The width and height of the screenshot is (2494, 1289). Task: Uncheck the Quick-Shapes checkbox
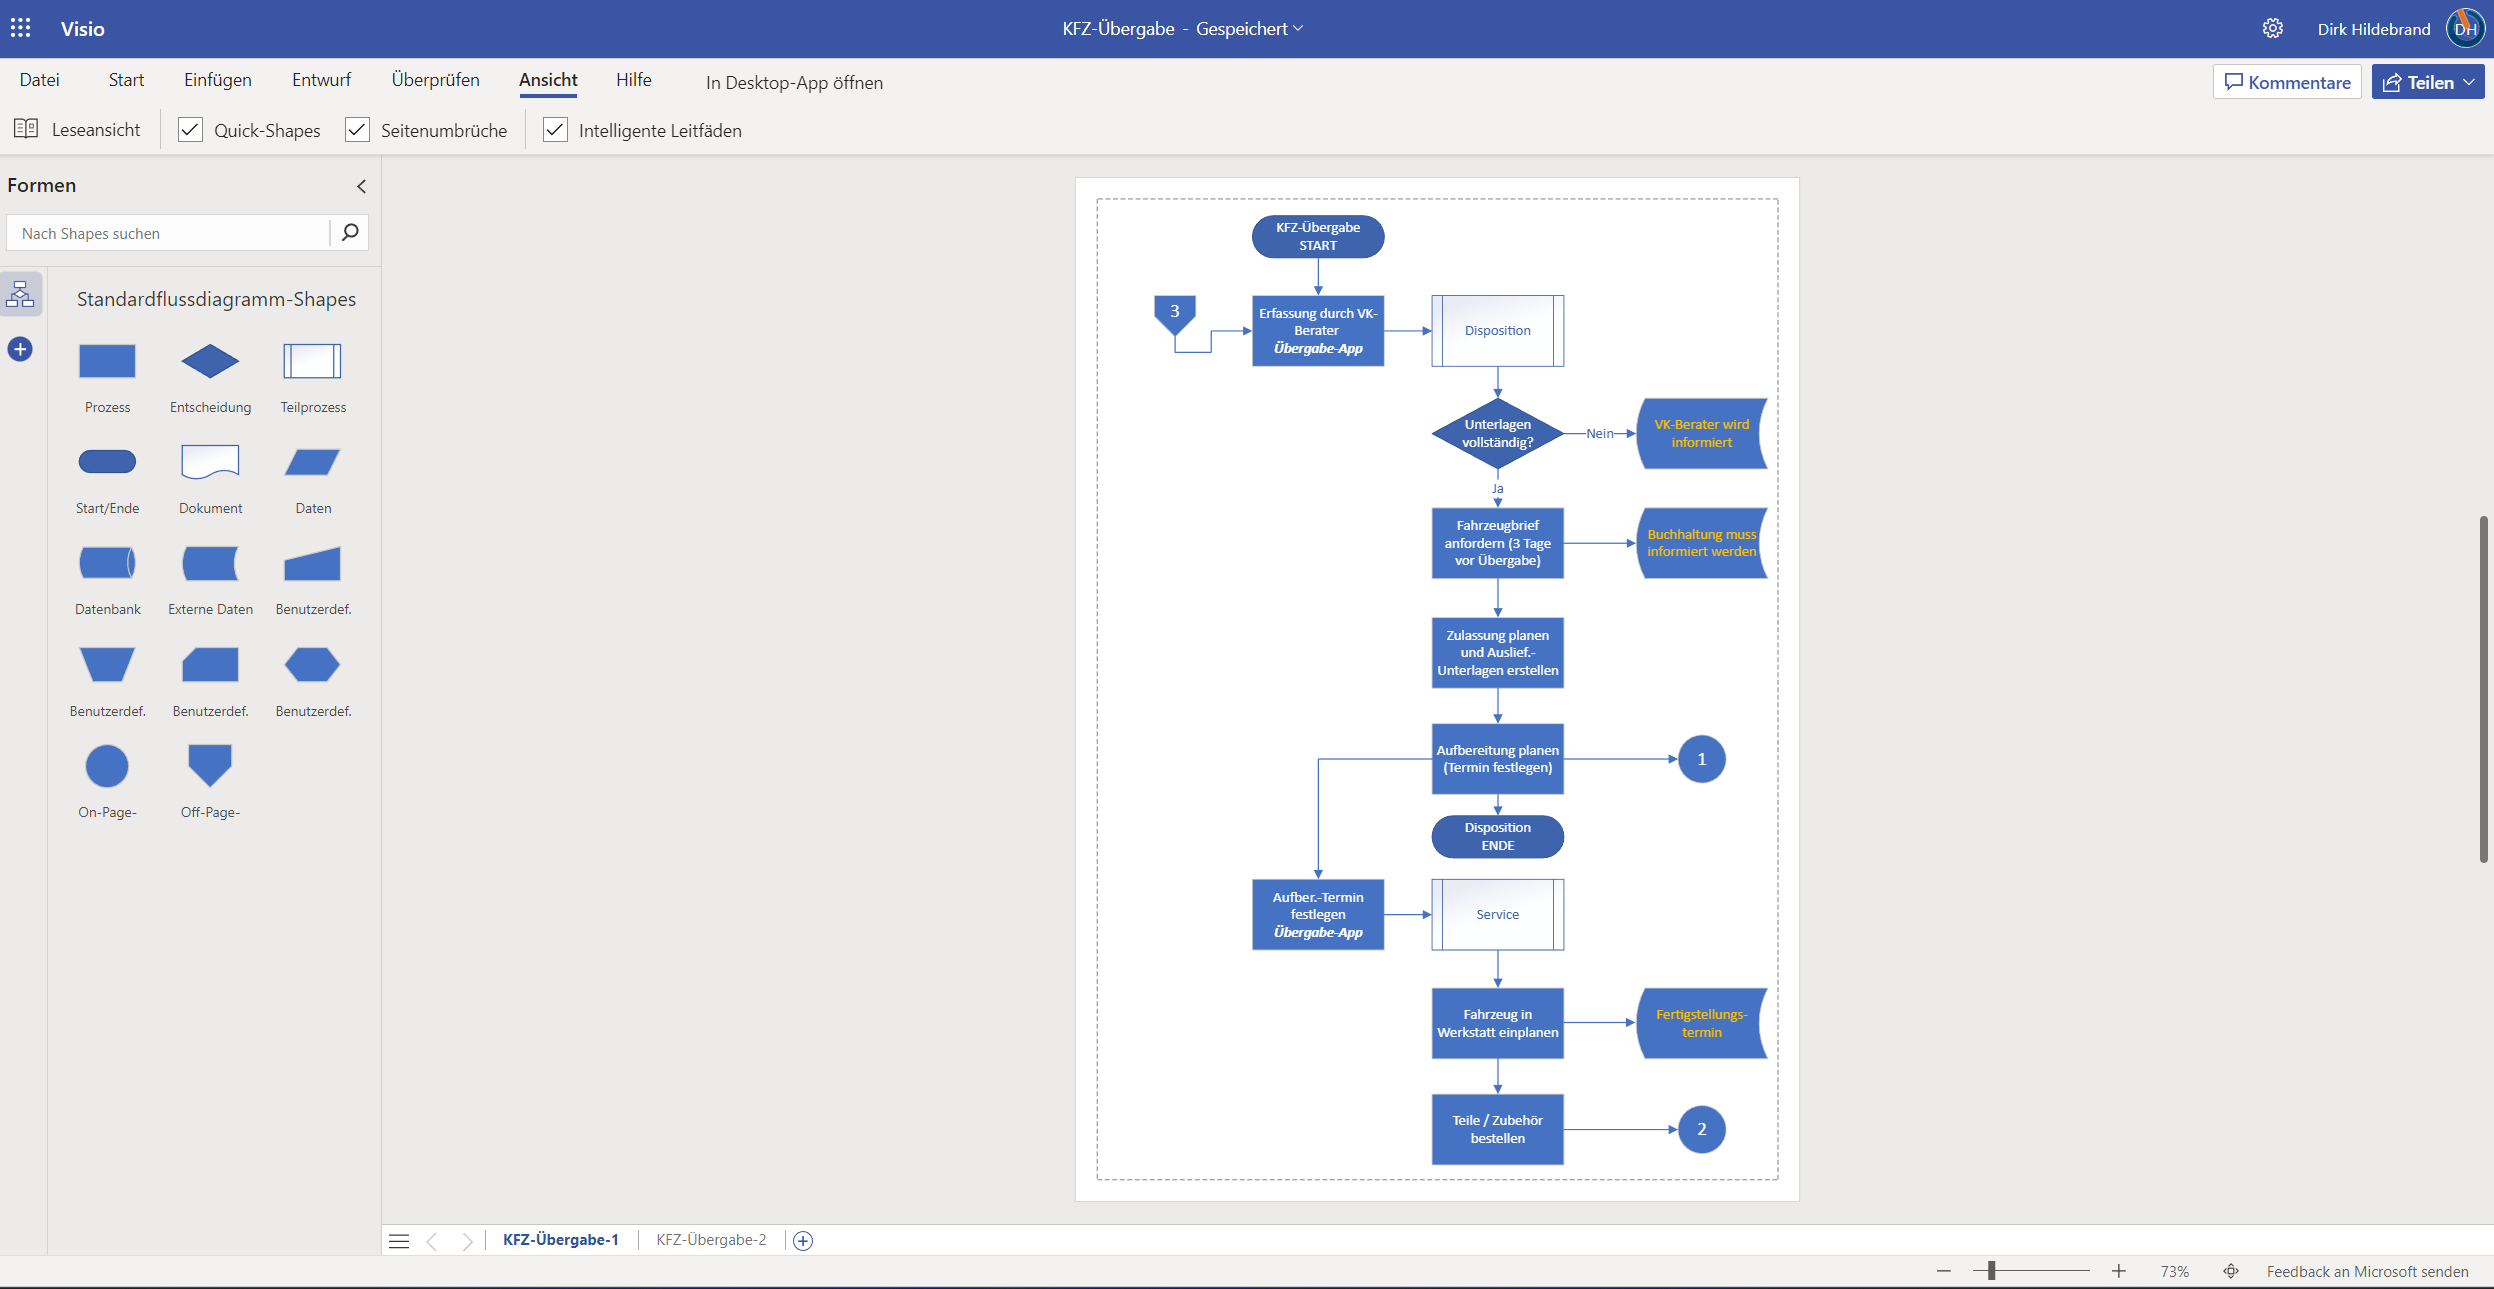(x=190, y=130)
